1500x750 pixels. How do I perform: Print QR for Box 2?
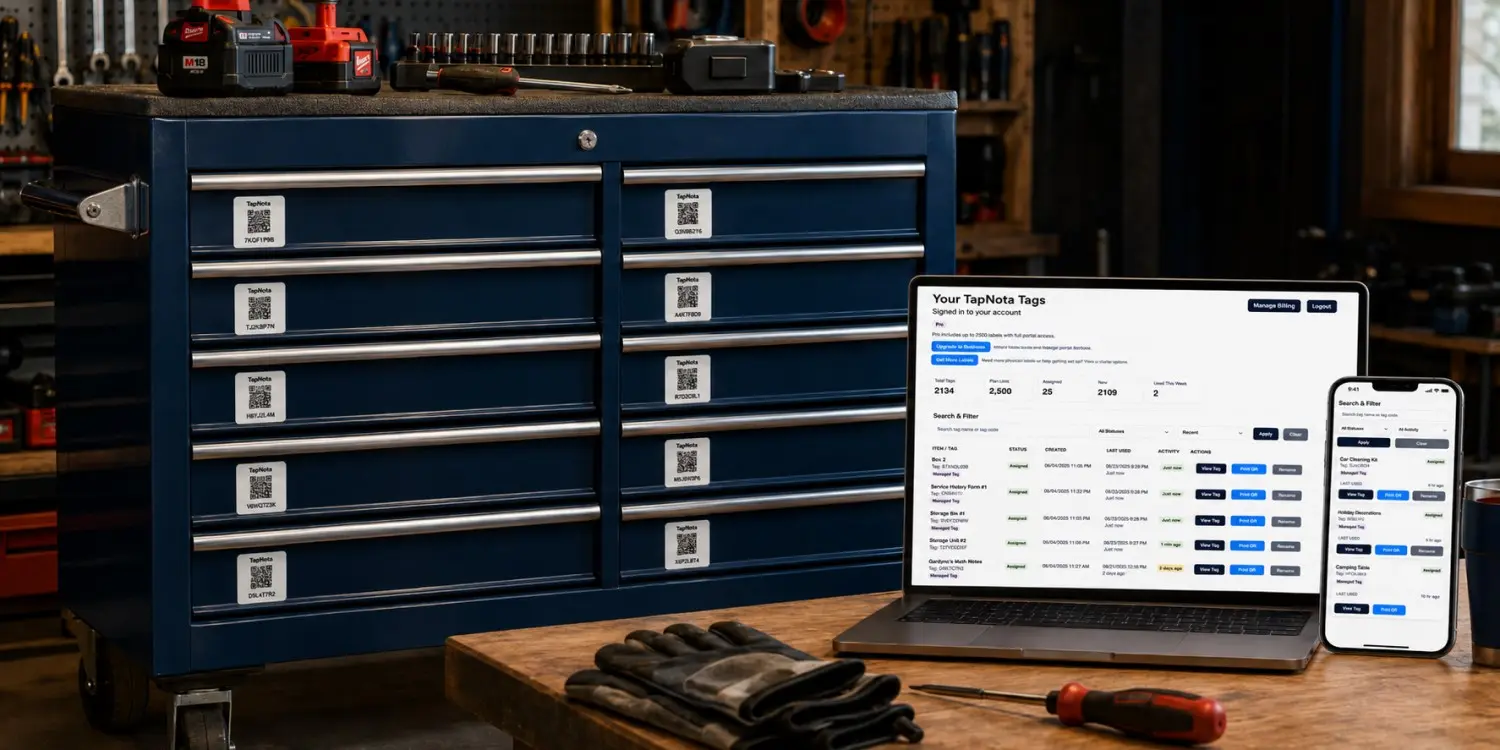click(x=1248, y=469)
